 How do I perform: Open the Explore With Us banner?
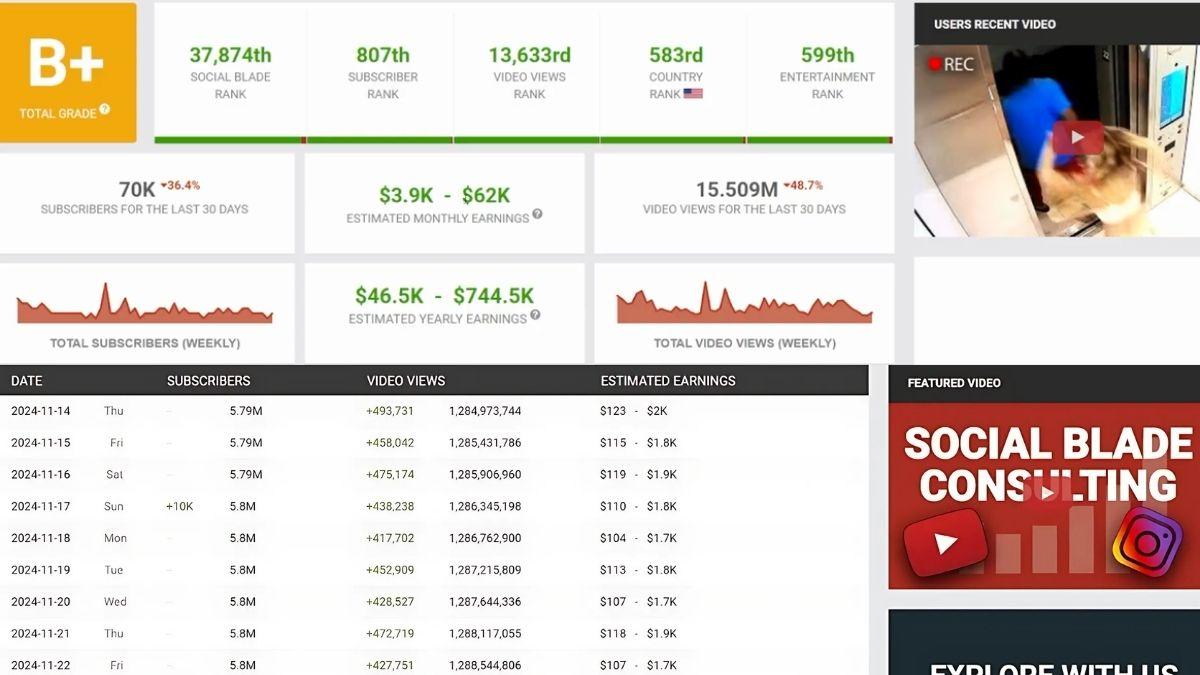pyautogui.click(x=1044, y=642)
